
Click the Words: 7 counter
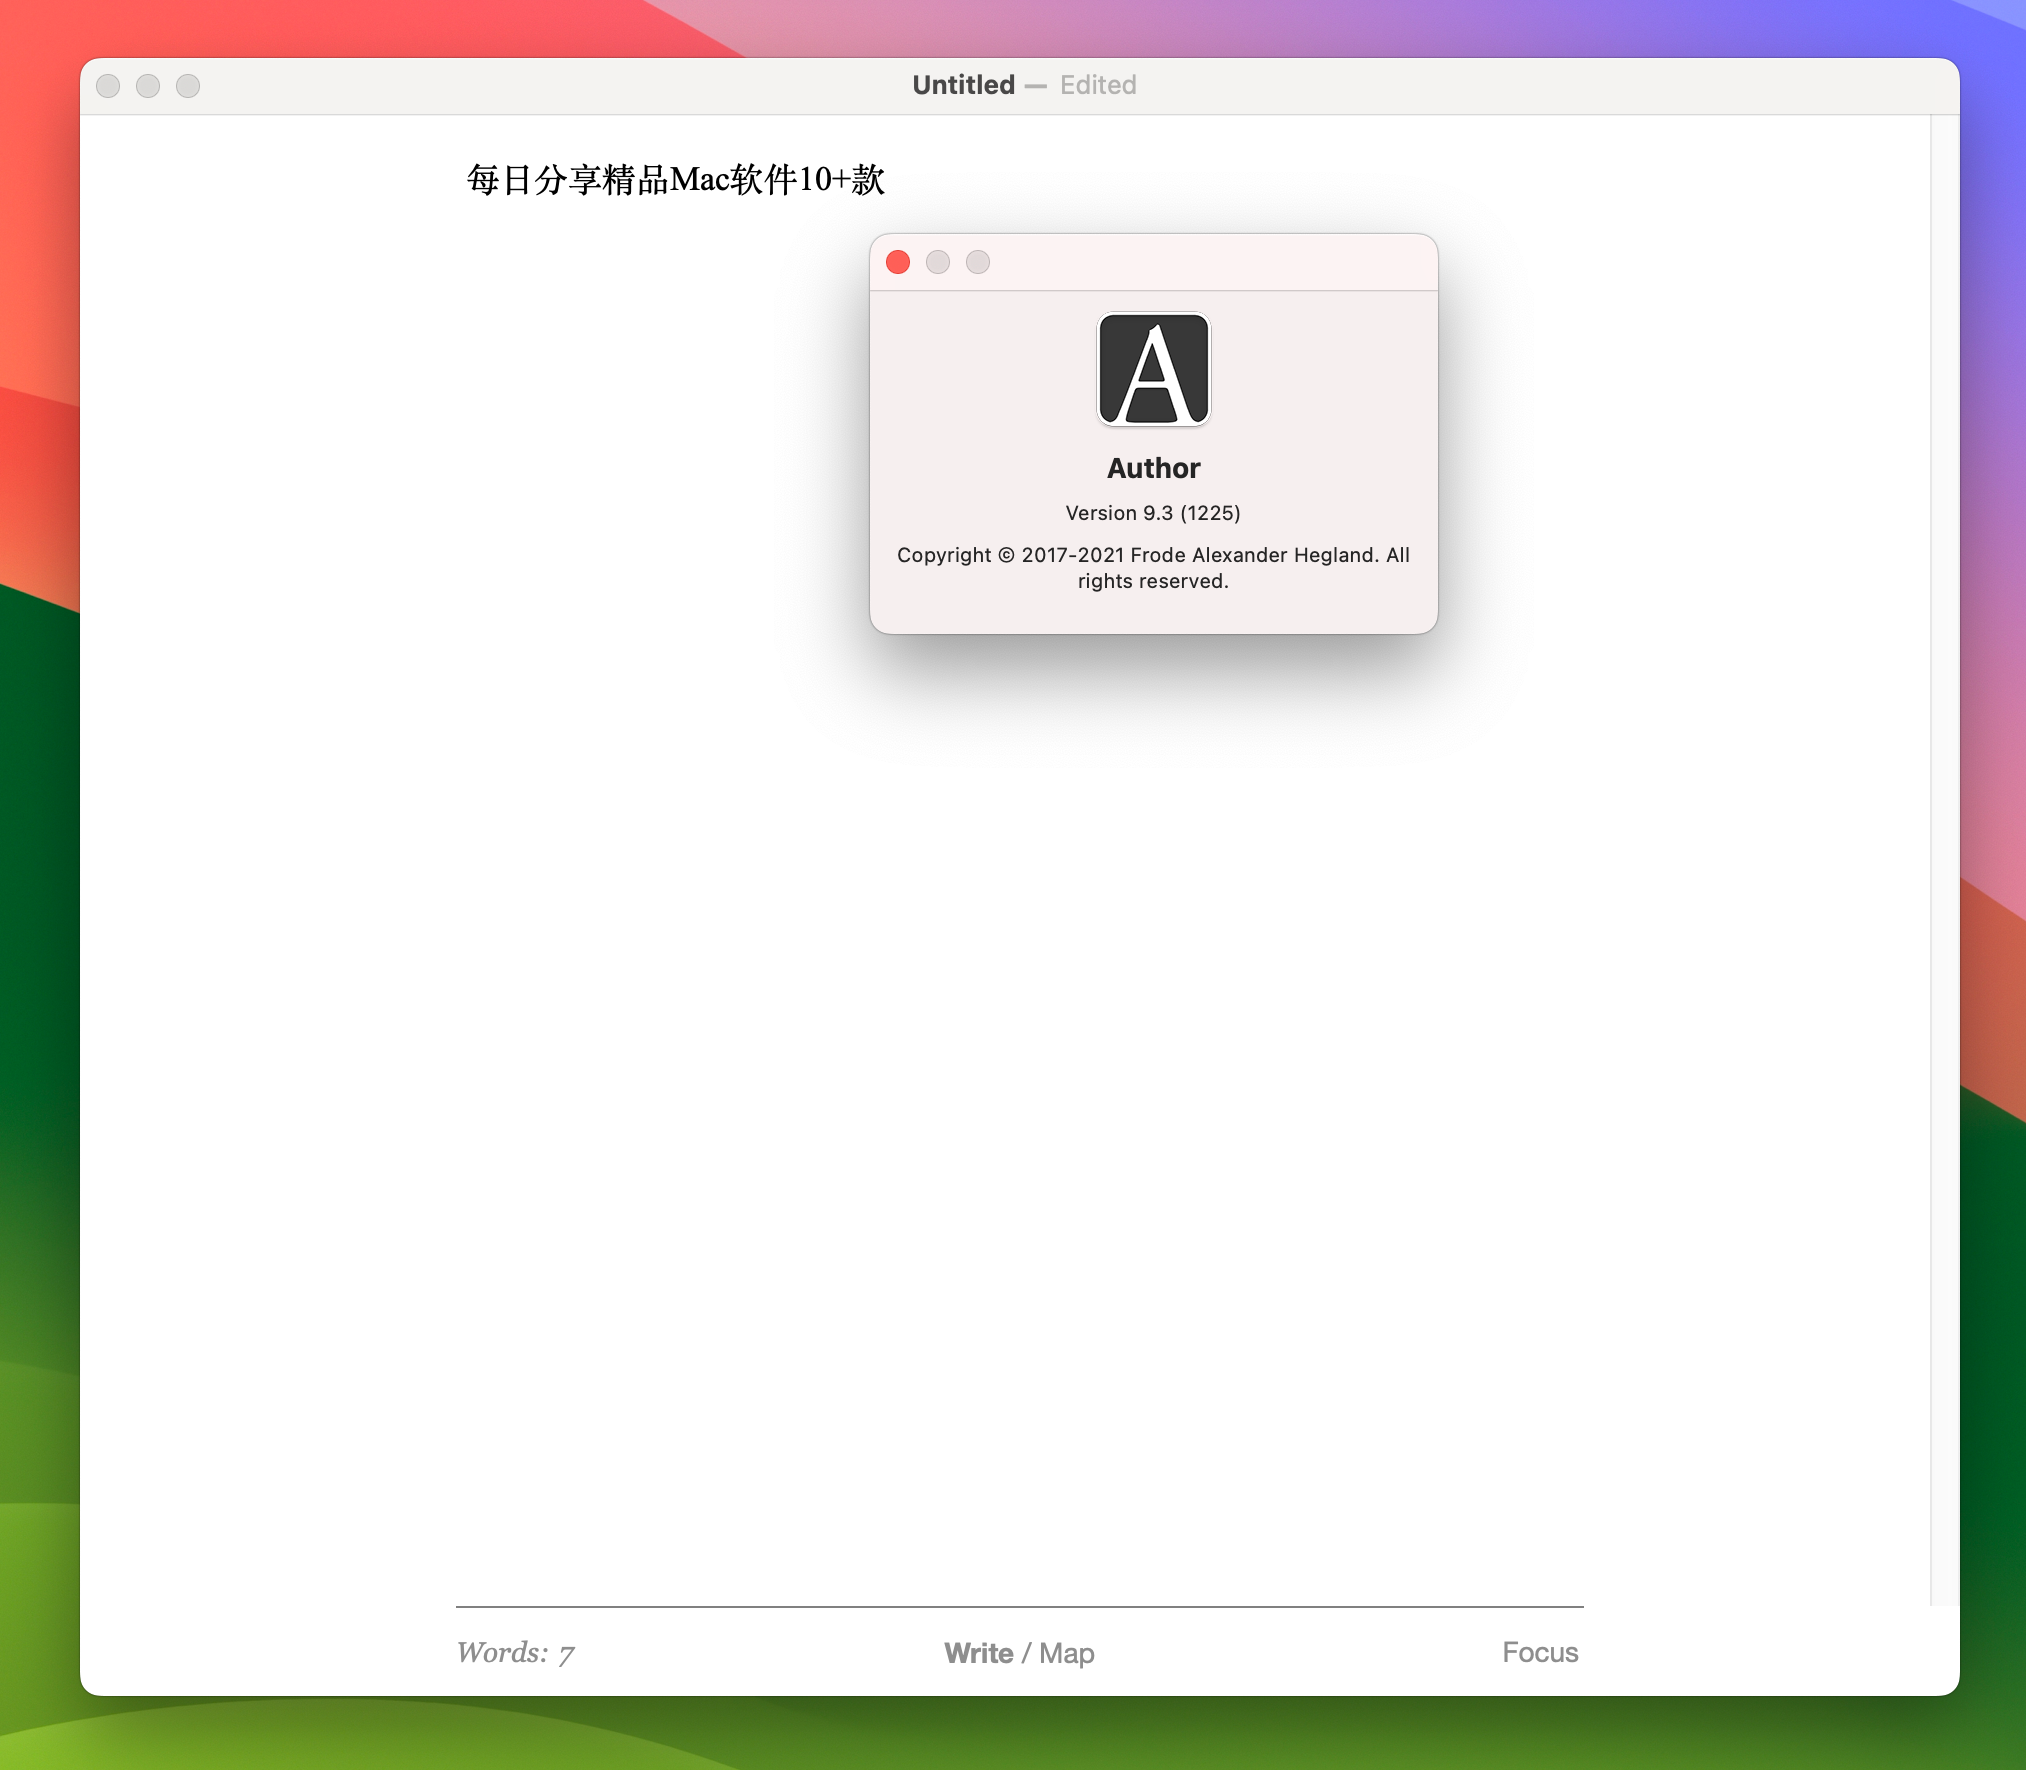click(516, 1653)
